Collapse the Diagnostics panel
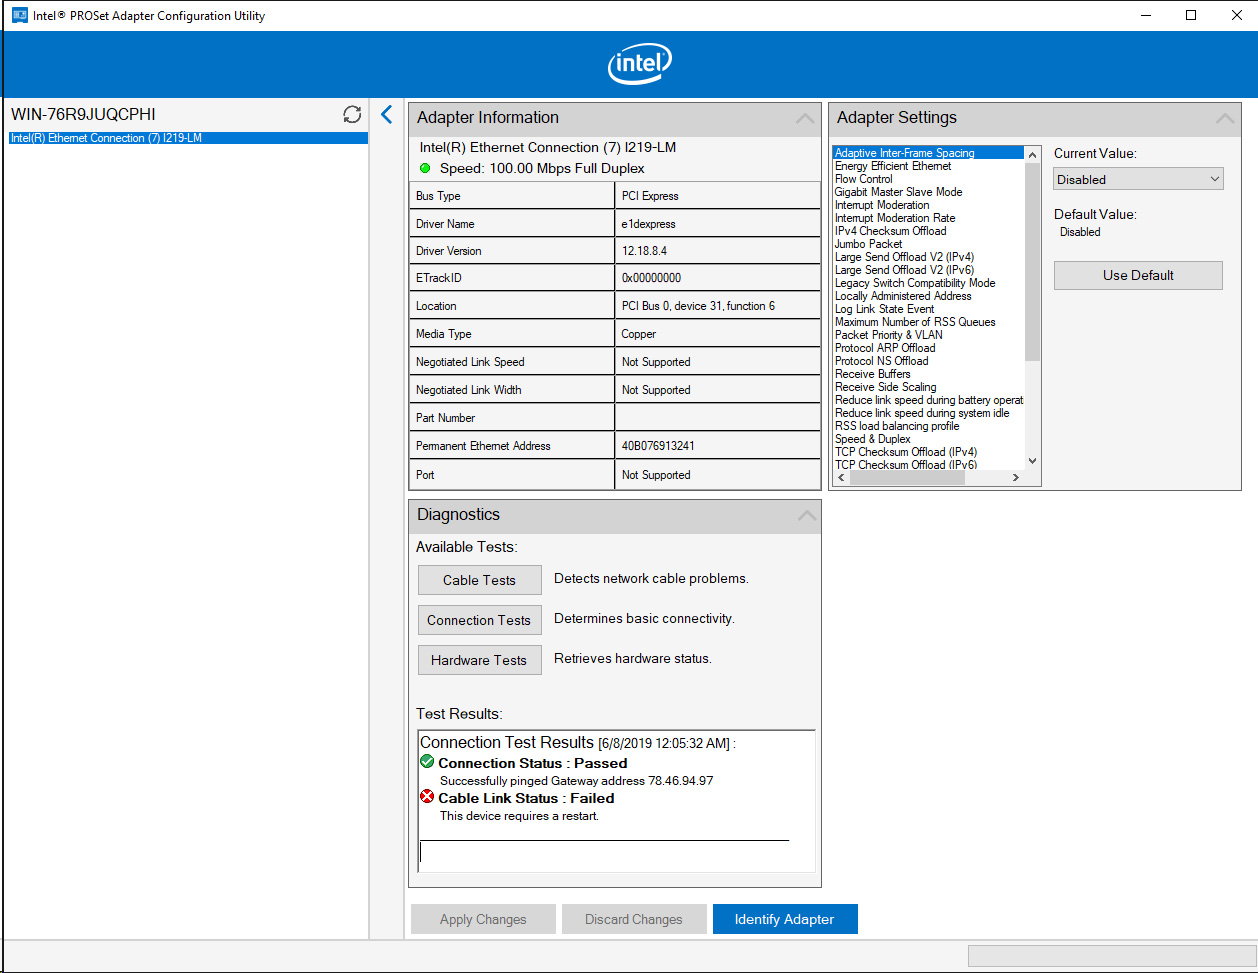The width and height of the screenshot is (1258, 973). click(x=805, y=515)
